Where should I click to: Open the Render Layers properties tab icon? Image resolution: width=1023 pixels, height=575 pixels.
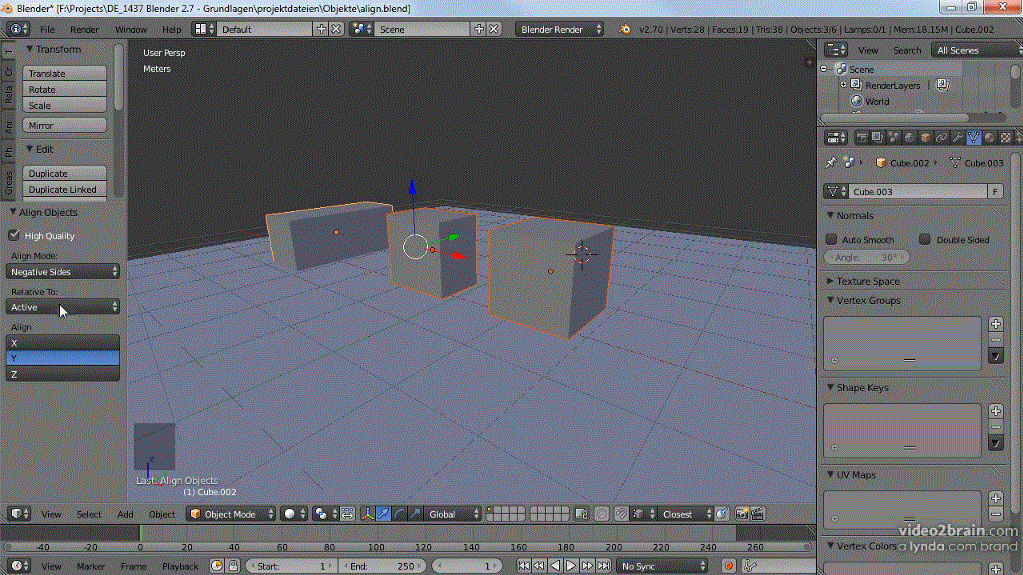(878, 138)
